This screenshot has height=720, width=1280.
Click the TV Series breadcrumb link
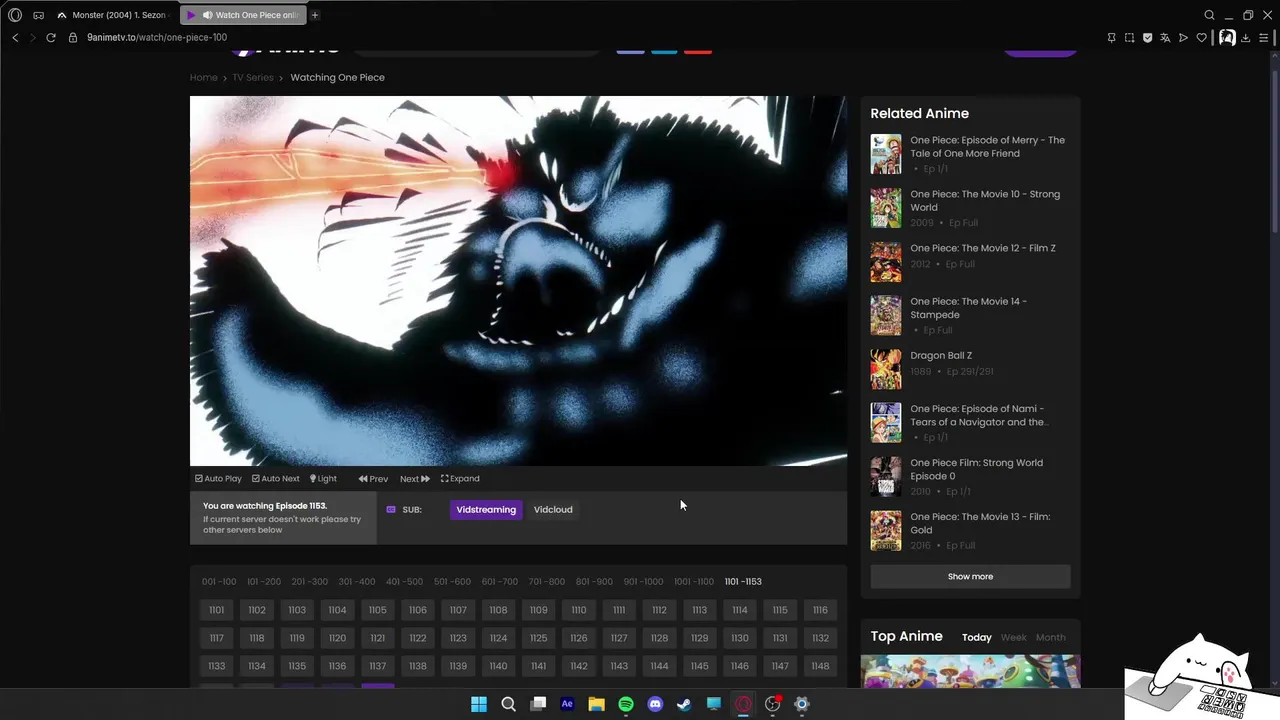[253, 77]
